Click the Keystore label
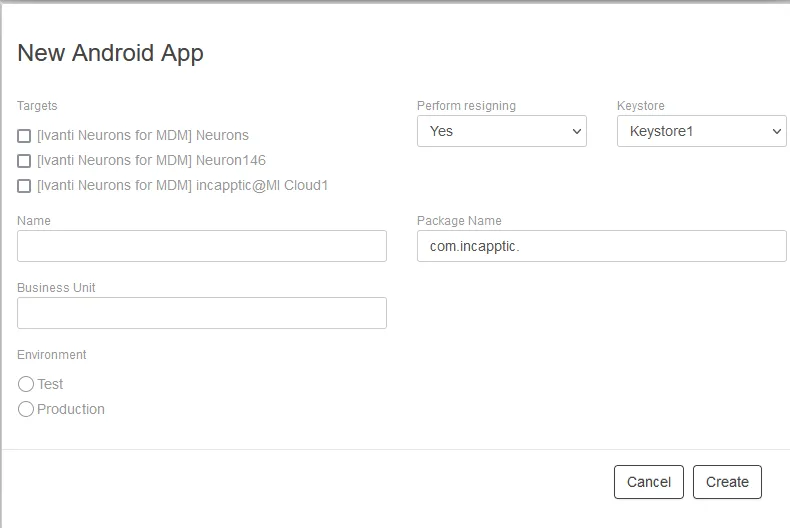Image resolution: width=790 pixels, height=528 pixels. (x=641, y=106)
